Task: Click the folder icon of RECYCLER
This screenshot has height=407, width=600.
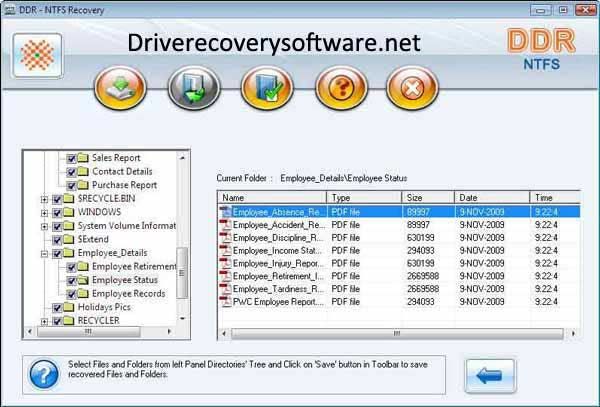Action: pyautogui.click(x=69, y=321)
